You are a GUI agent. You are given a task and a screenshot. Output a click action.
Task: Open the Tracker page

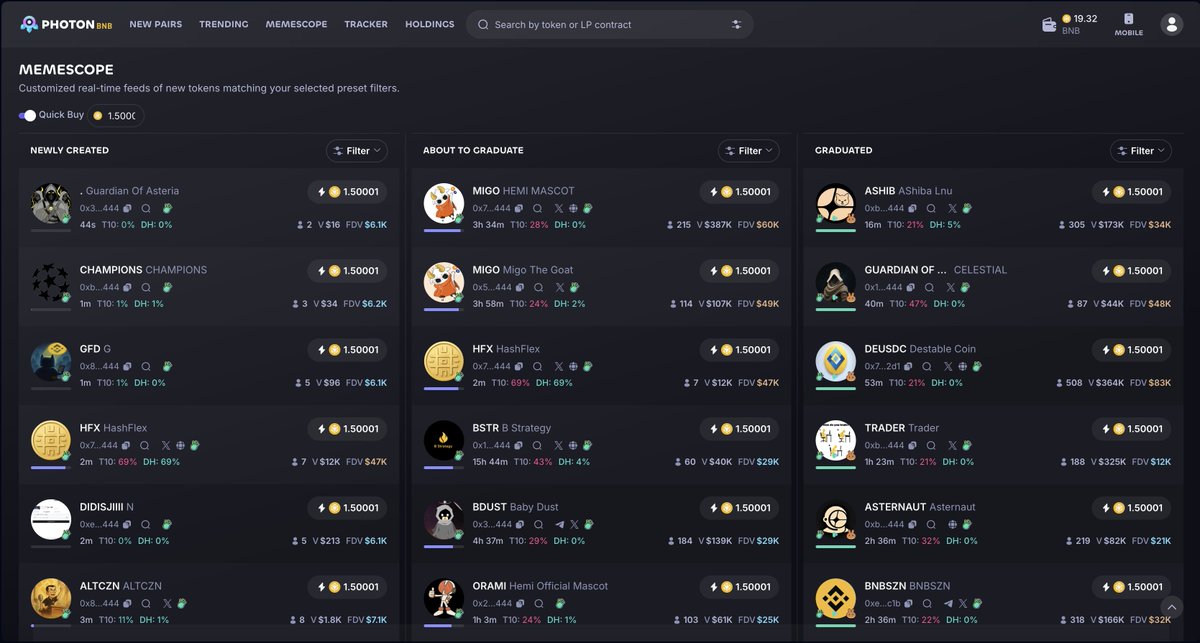point(366,24)
